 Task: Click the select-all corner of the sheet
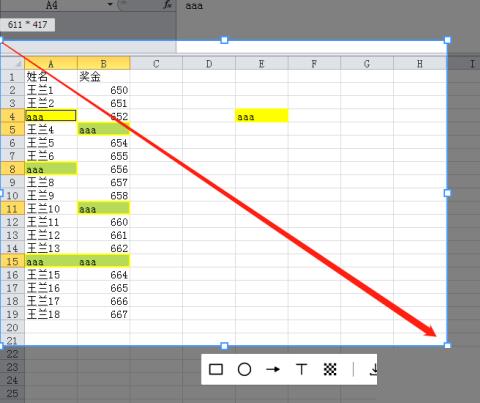[12, 63]
